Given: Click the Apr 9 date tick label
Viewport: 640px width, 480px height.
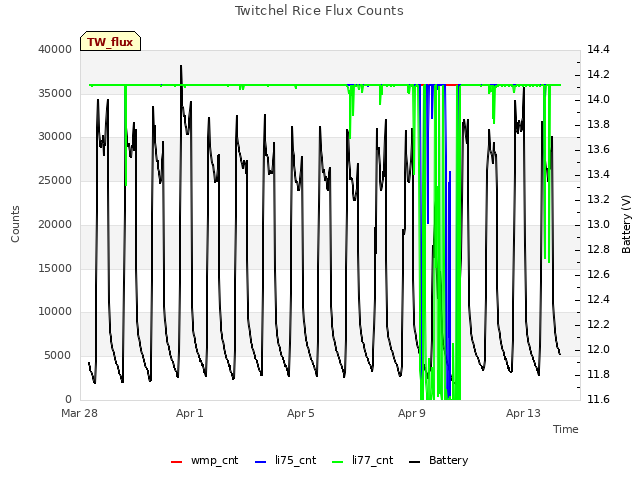Looking at the screenshot, I should (x=412, y=413).
